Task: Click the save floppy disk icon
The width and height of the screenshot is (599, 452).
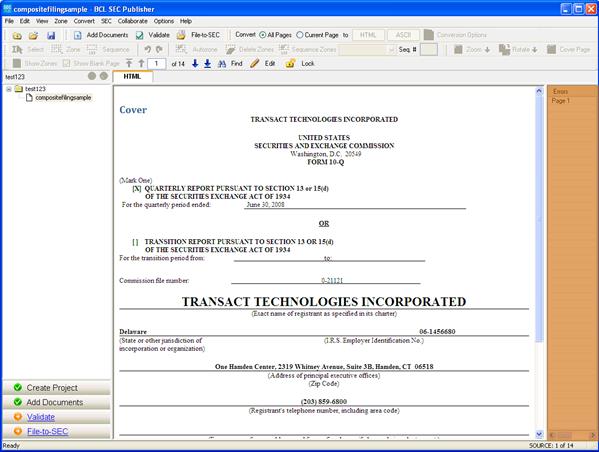Action: pos(51,36)
